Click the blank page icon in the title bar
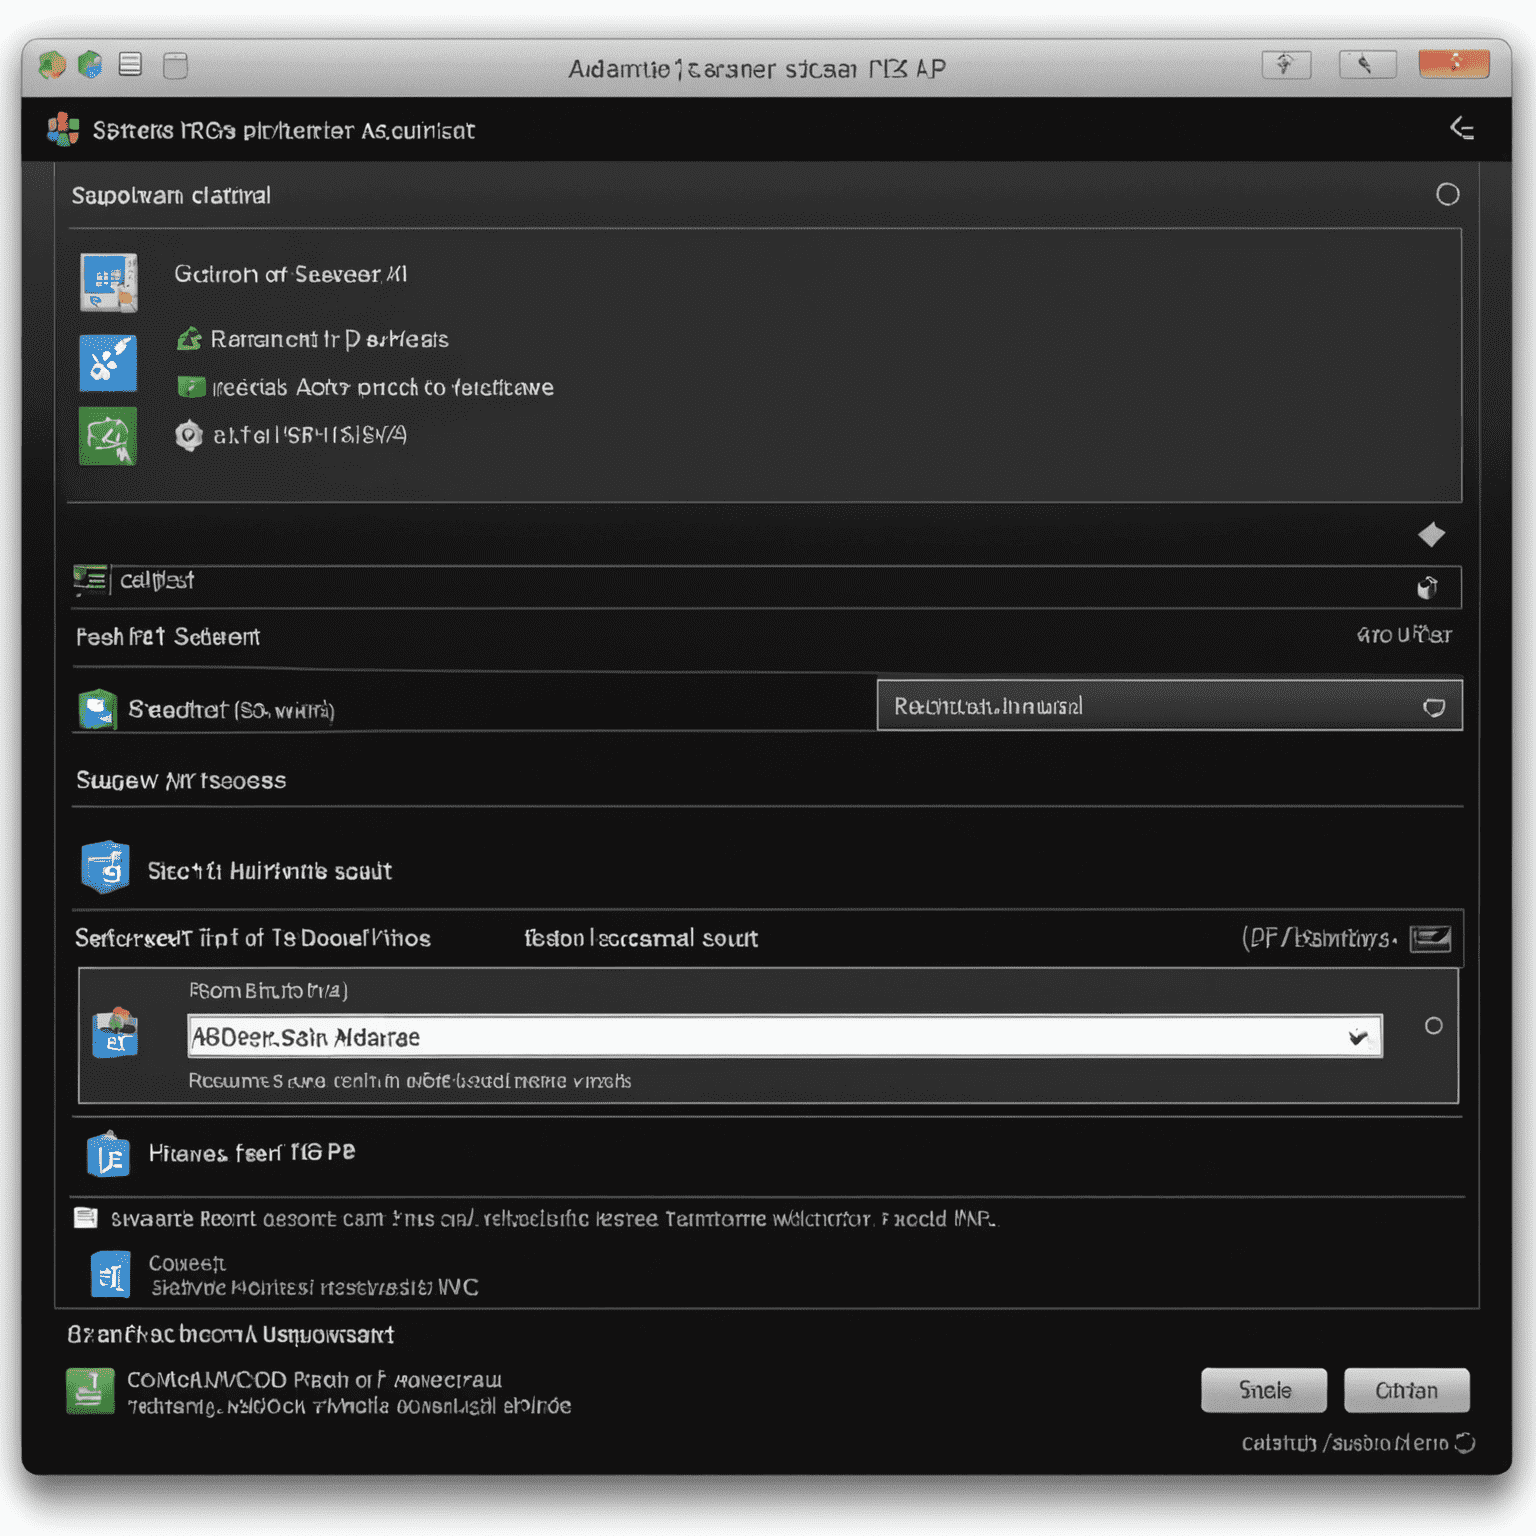 pyautogui.click(x=175, y=66)
